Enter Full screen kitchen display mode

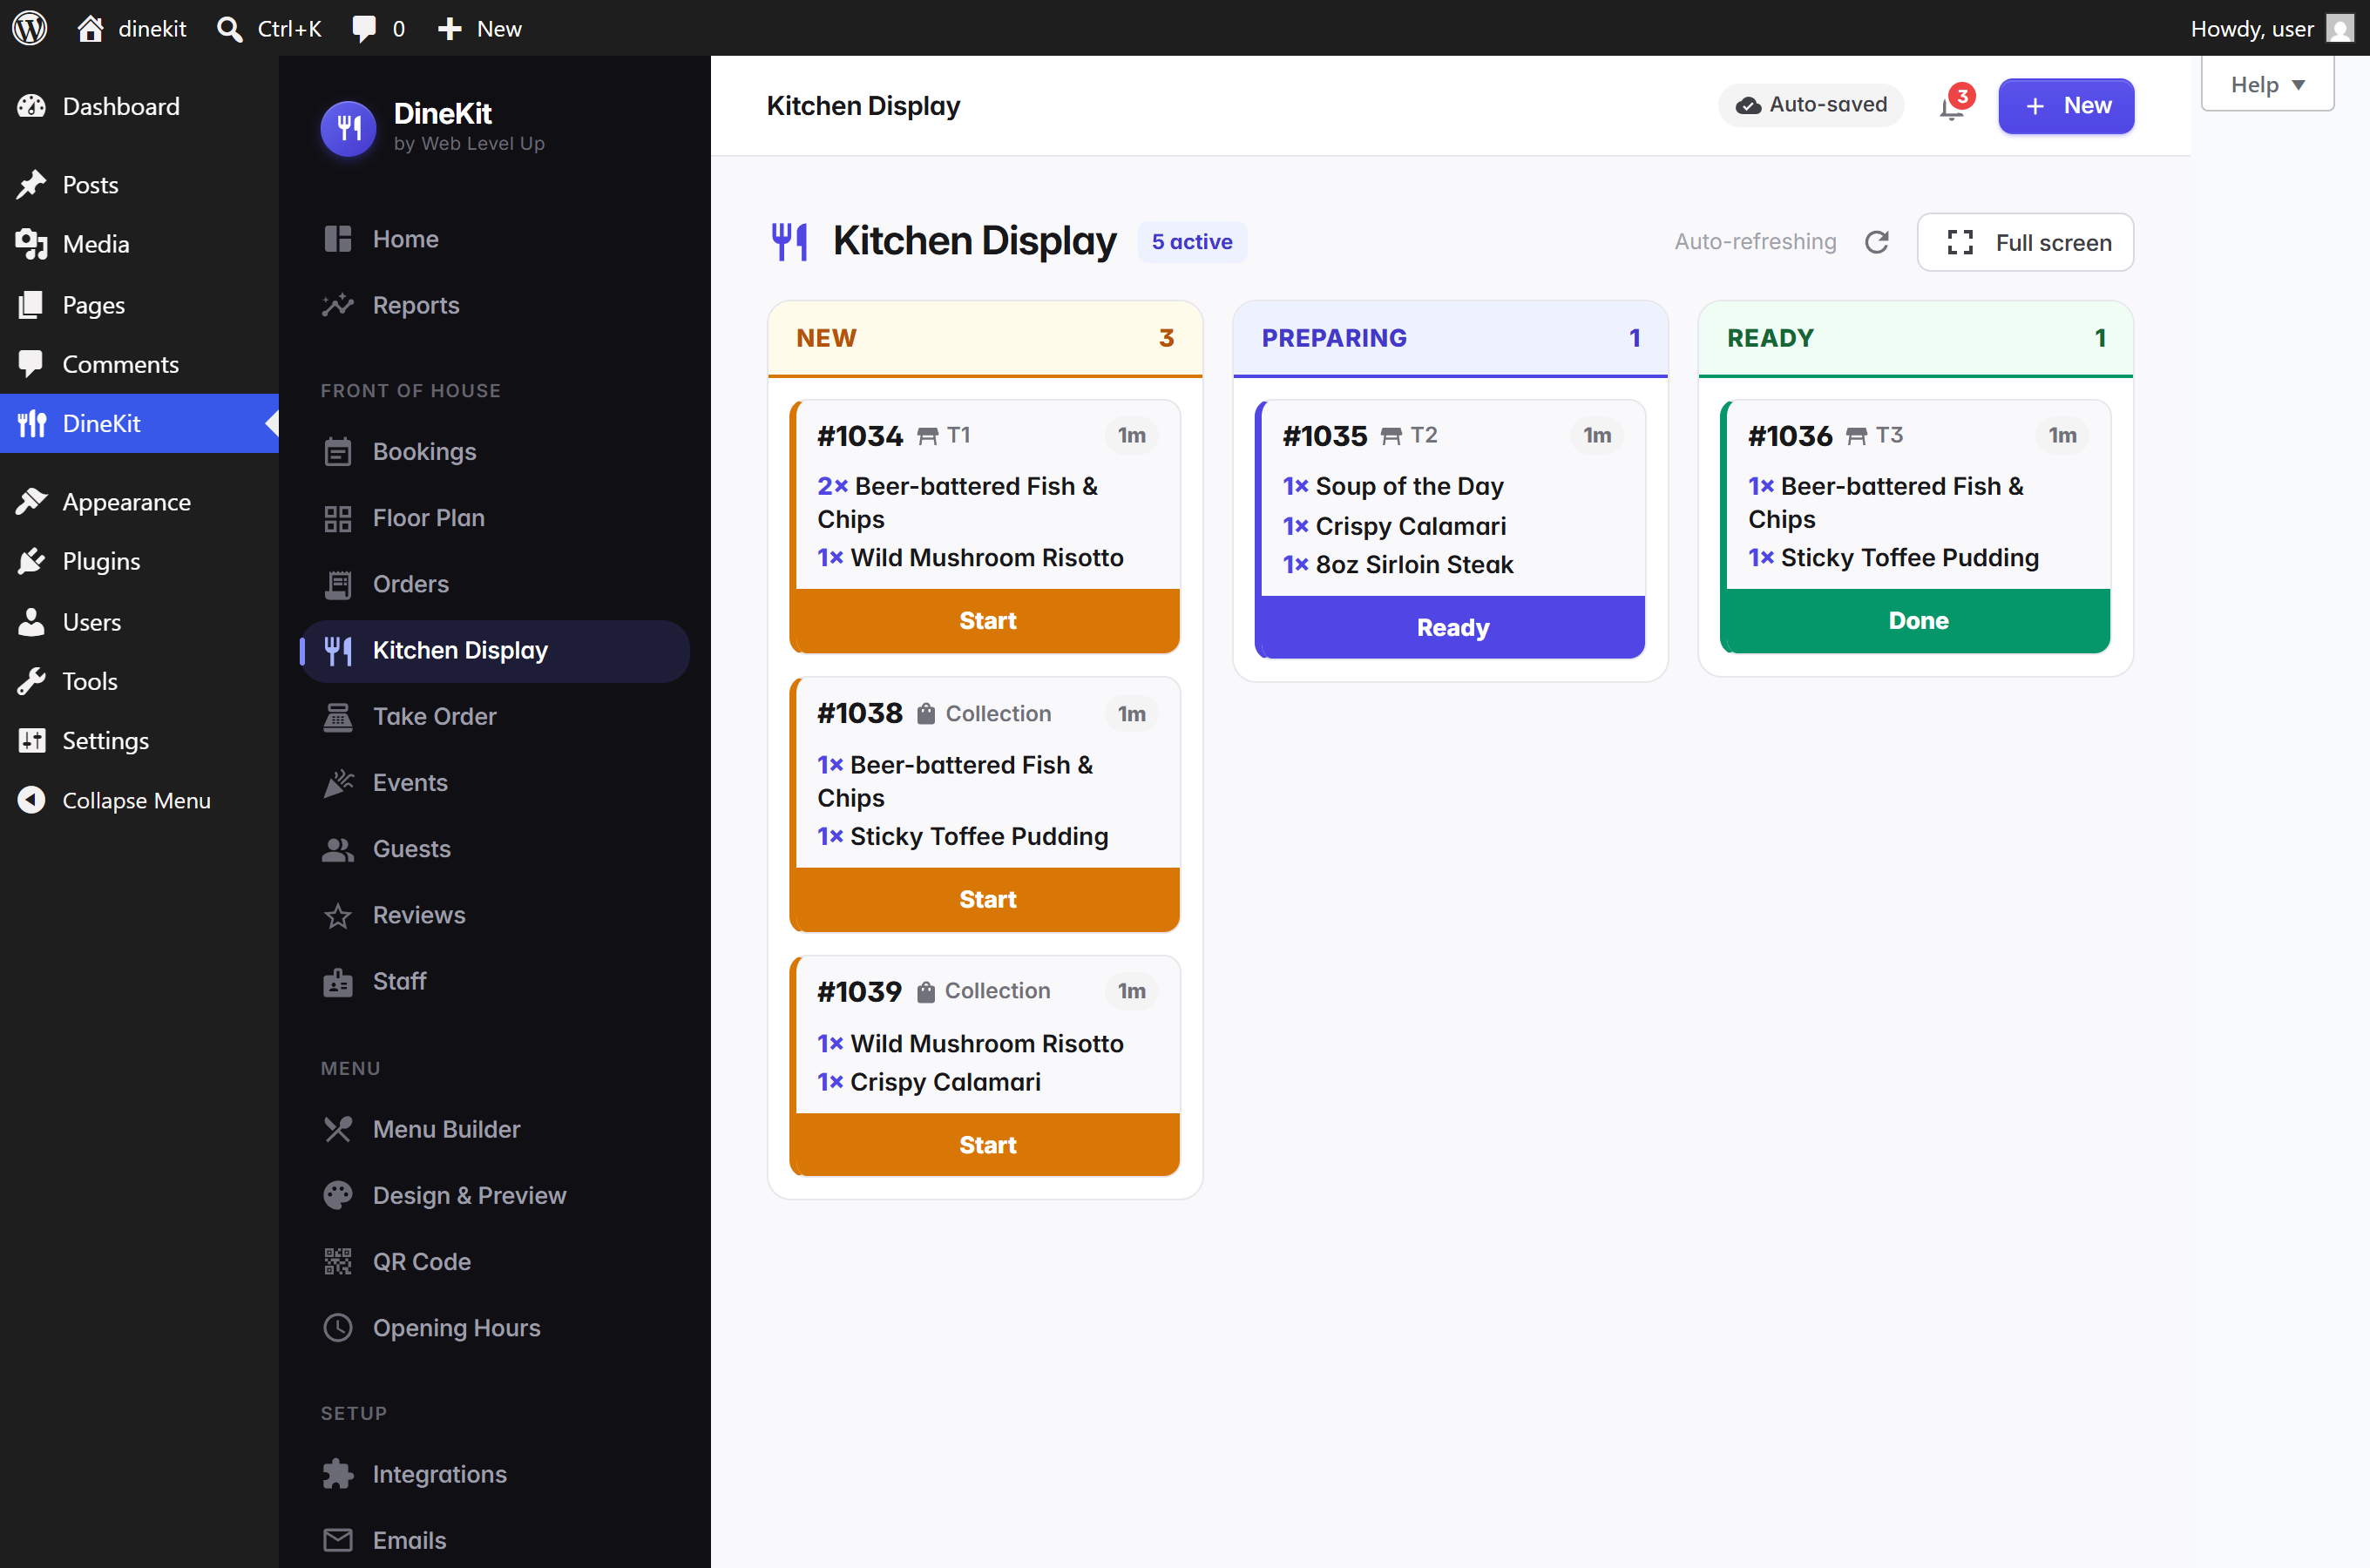click(2025, 242)
